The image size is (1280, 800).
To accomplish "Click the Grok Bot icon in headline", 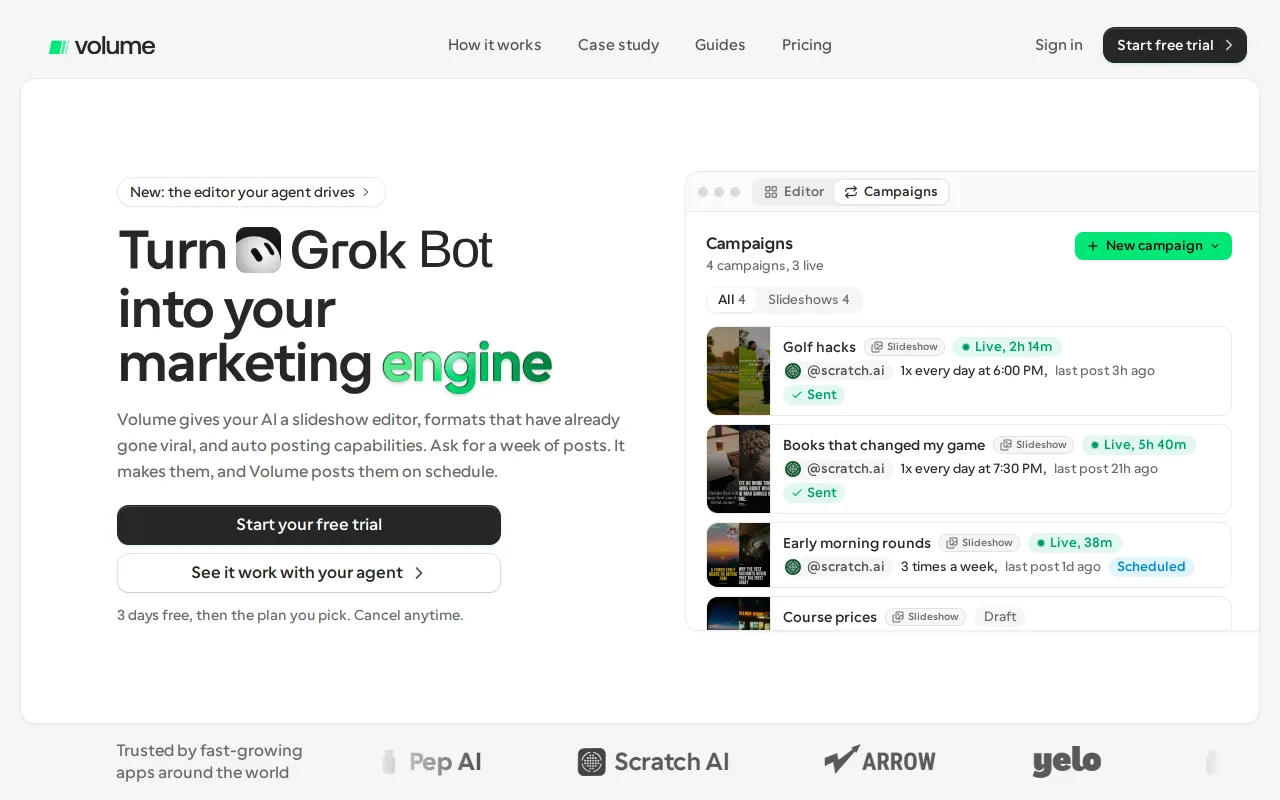I will pyautogui.click(x=258, y=250).
